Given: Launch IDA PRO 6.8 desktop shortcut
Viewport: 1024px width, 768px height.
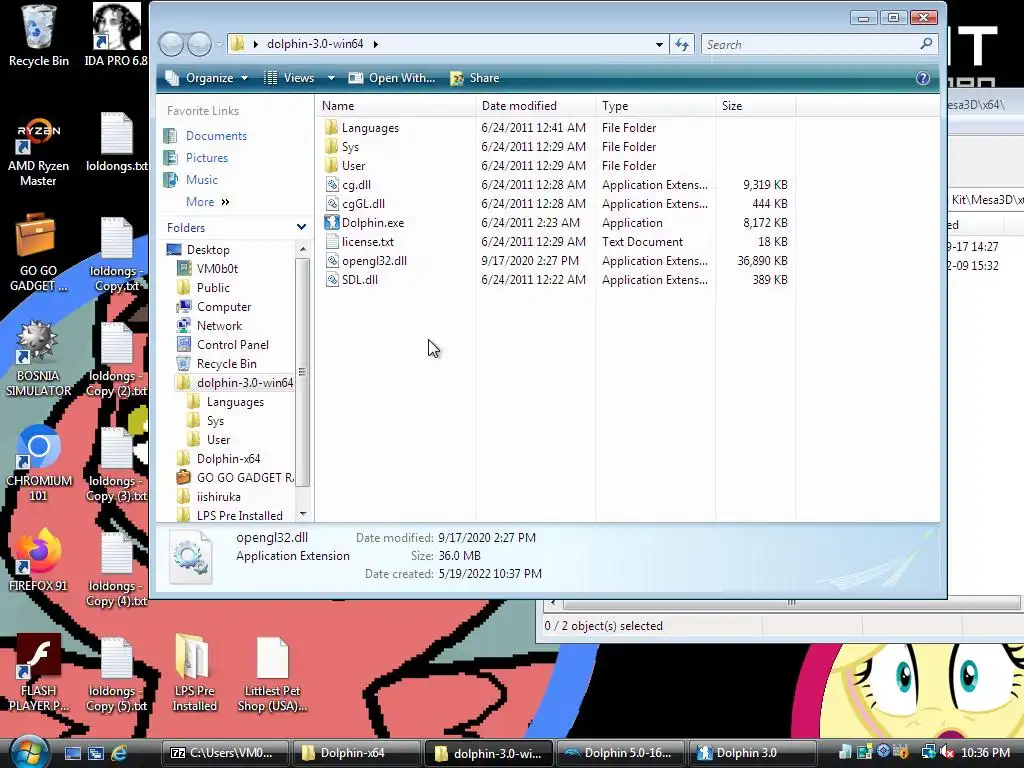Looking at the screenshot, I should pyautogui.click(x=116, y=36).
